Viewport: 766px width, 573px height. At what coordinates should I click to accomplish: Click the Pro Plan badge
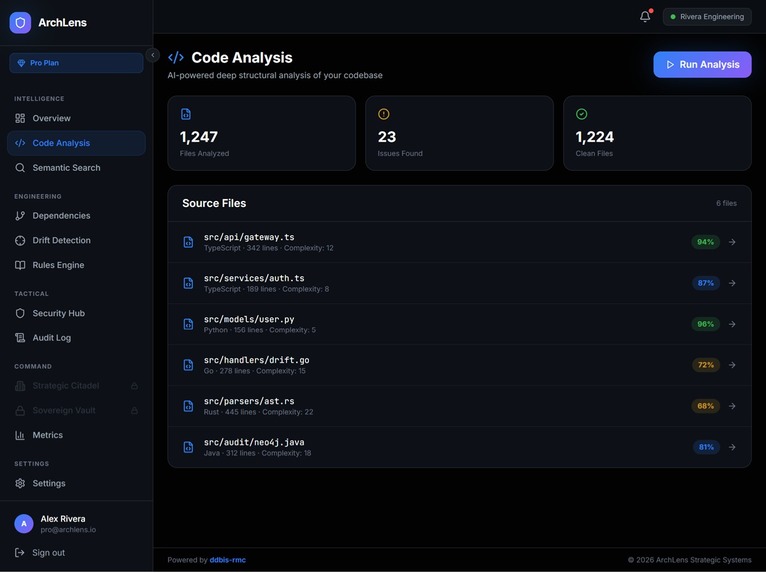tap(76, 63)
